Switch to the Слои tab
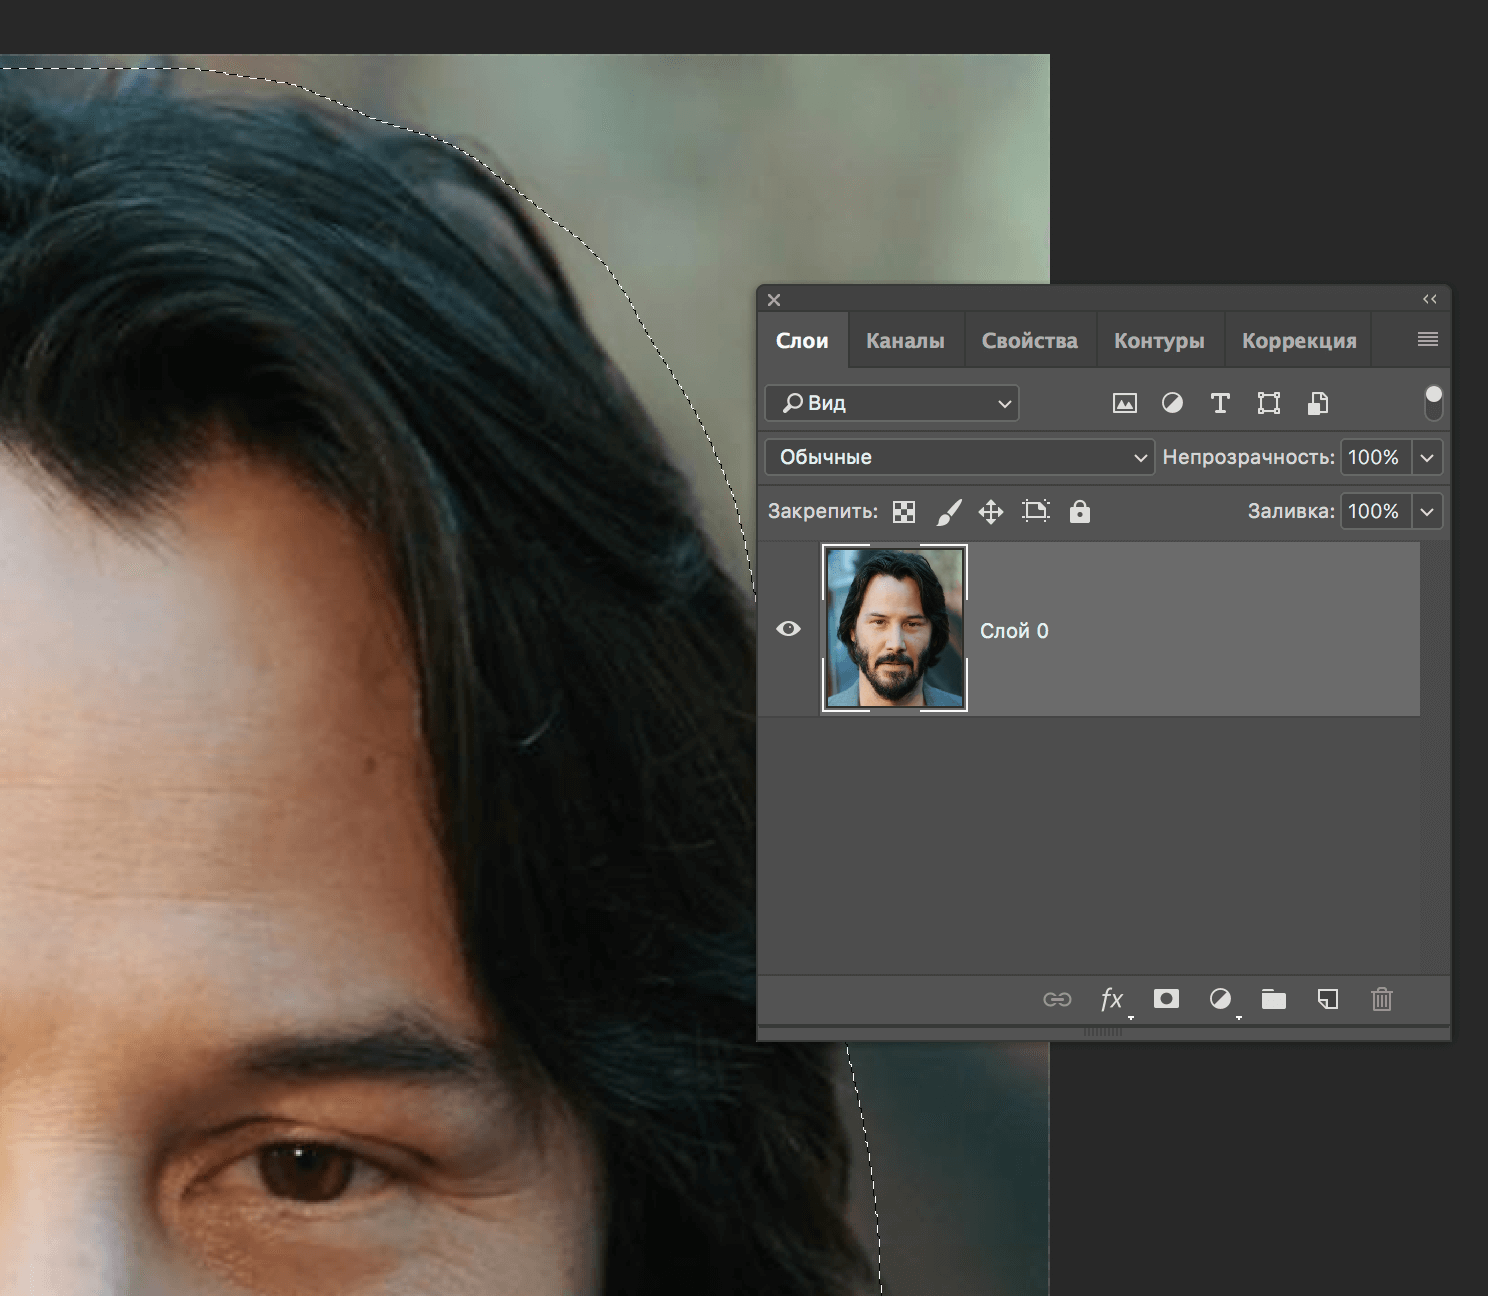 click(803, 341)
